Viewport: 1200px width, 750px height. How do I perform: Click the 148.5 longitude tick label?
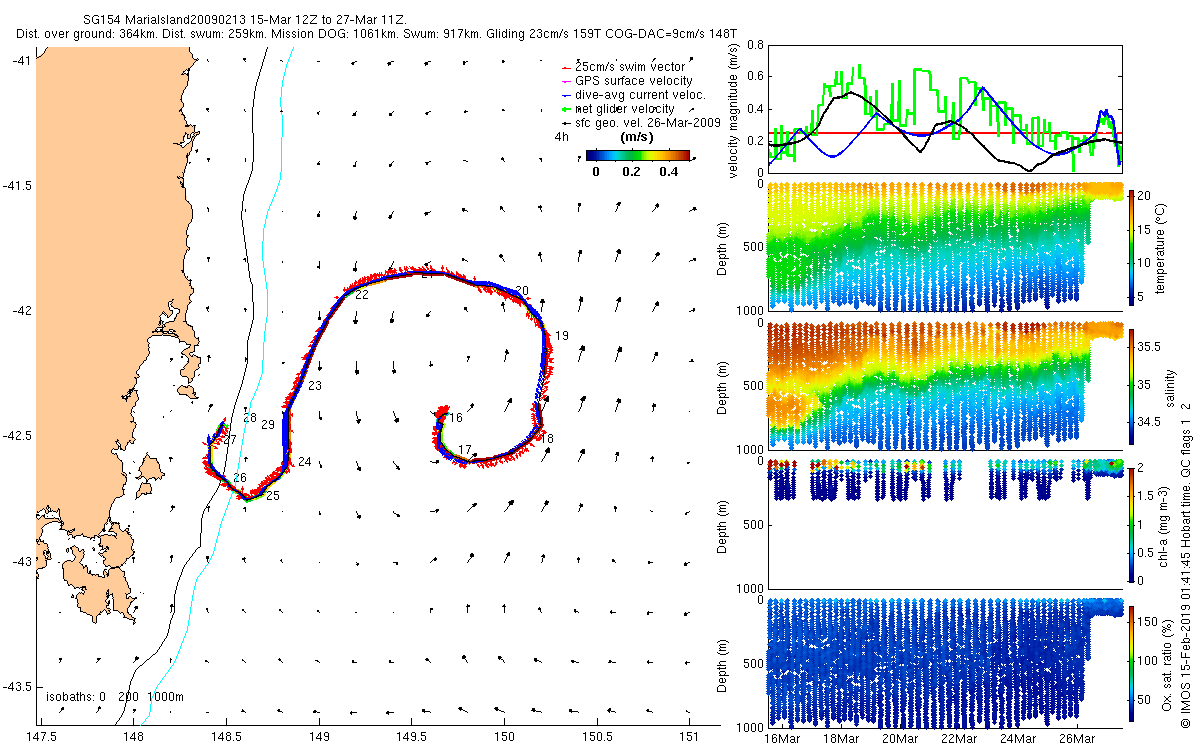coord(225,736)
